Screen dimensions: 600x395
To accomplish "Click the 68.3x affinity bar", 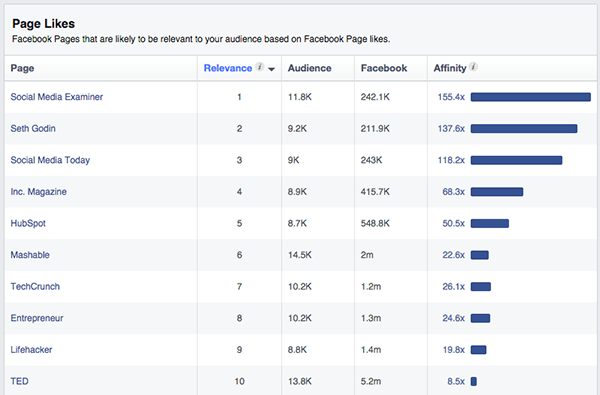I will pyautogui.click(x=497, y=192).
